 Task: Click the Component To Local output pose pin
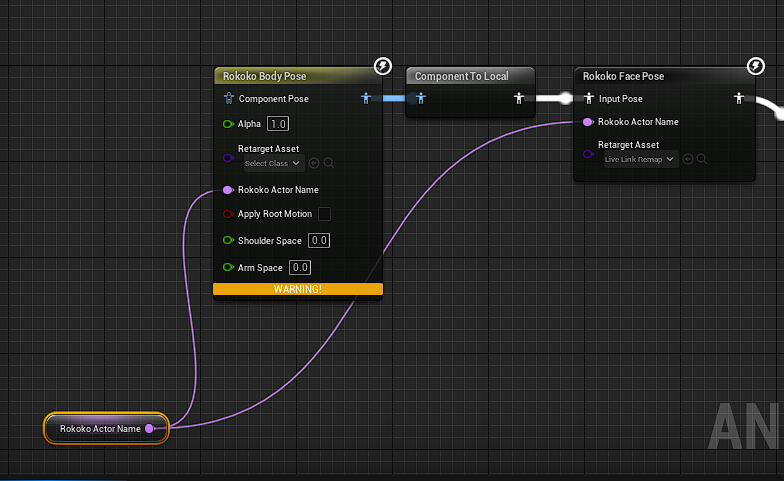(x=518, y=98)
